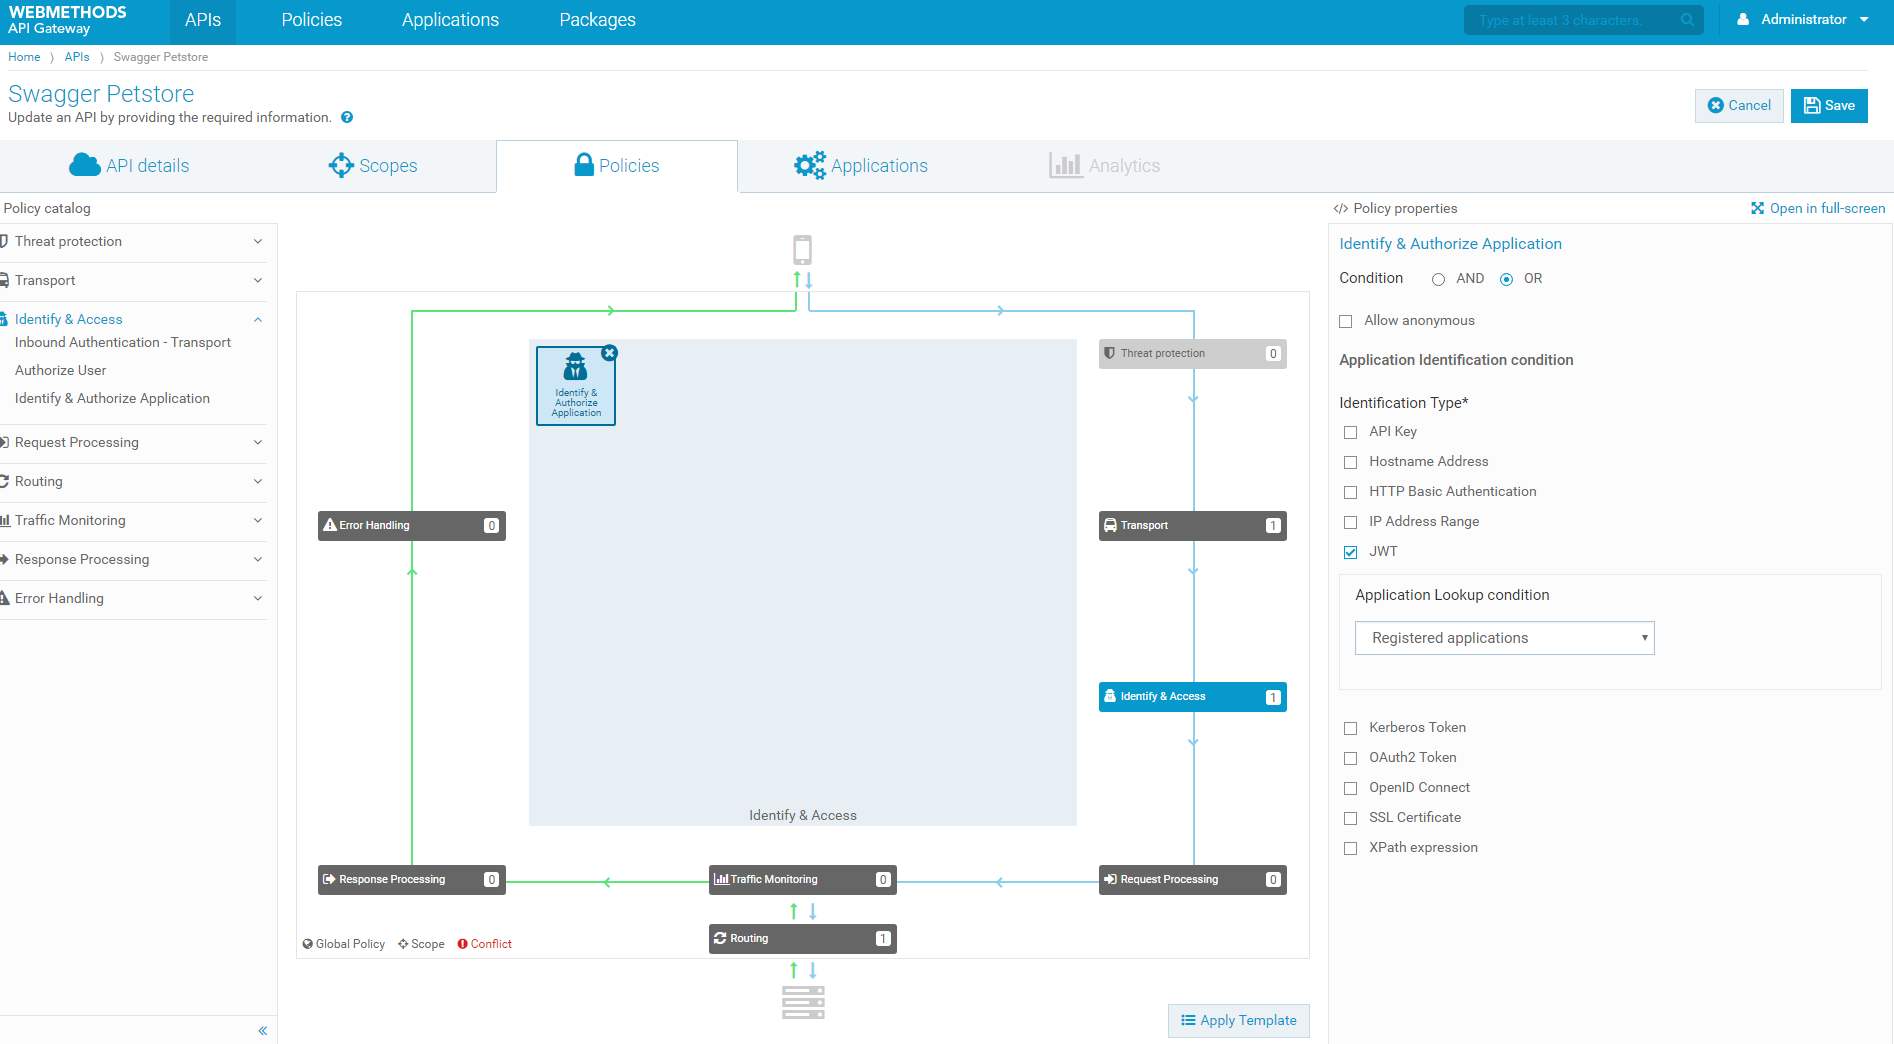Click the Request Processing stage icon in diagram

click(1110, 879)
